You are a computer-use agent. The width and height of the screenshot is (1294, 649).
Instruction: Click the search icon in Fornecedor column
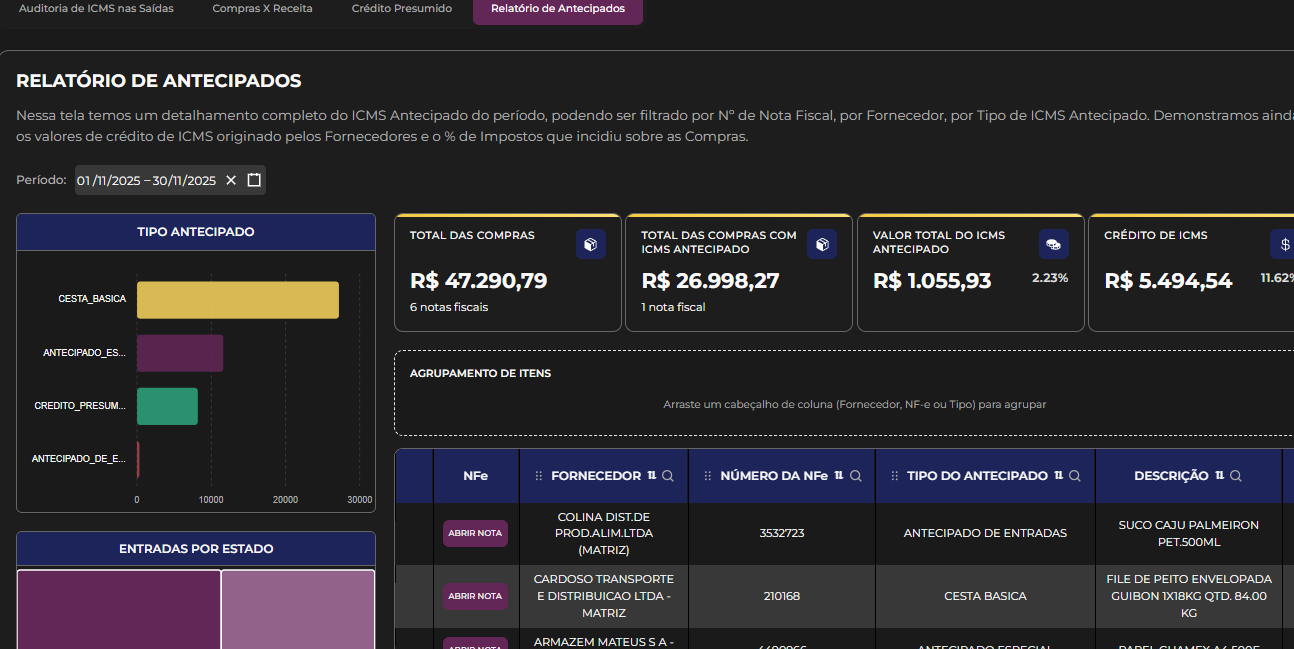pos(668,476)
